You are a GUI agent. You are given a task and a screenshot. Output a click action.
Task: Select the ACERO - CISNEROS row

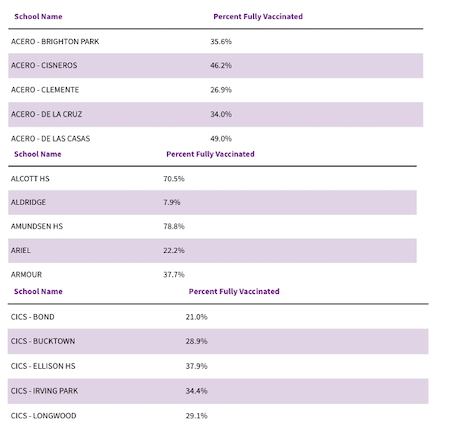tap(216, 65)
